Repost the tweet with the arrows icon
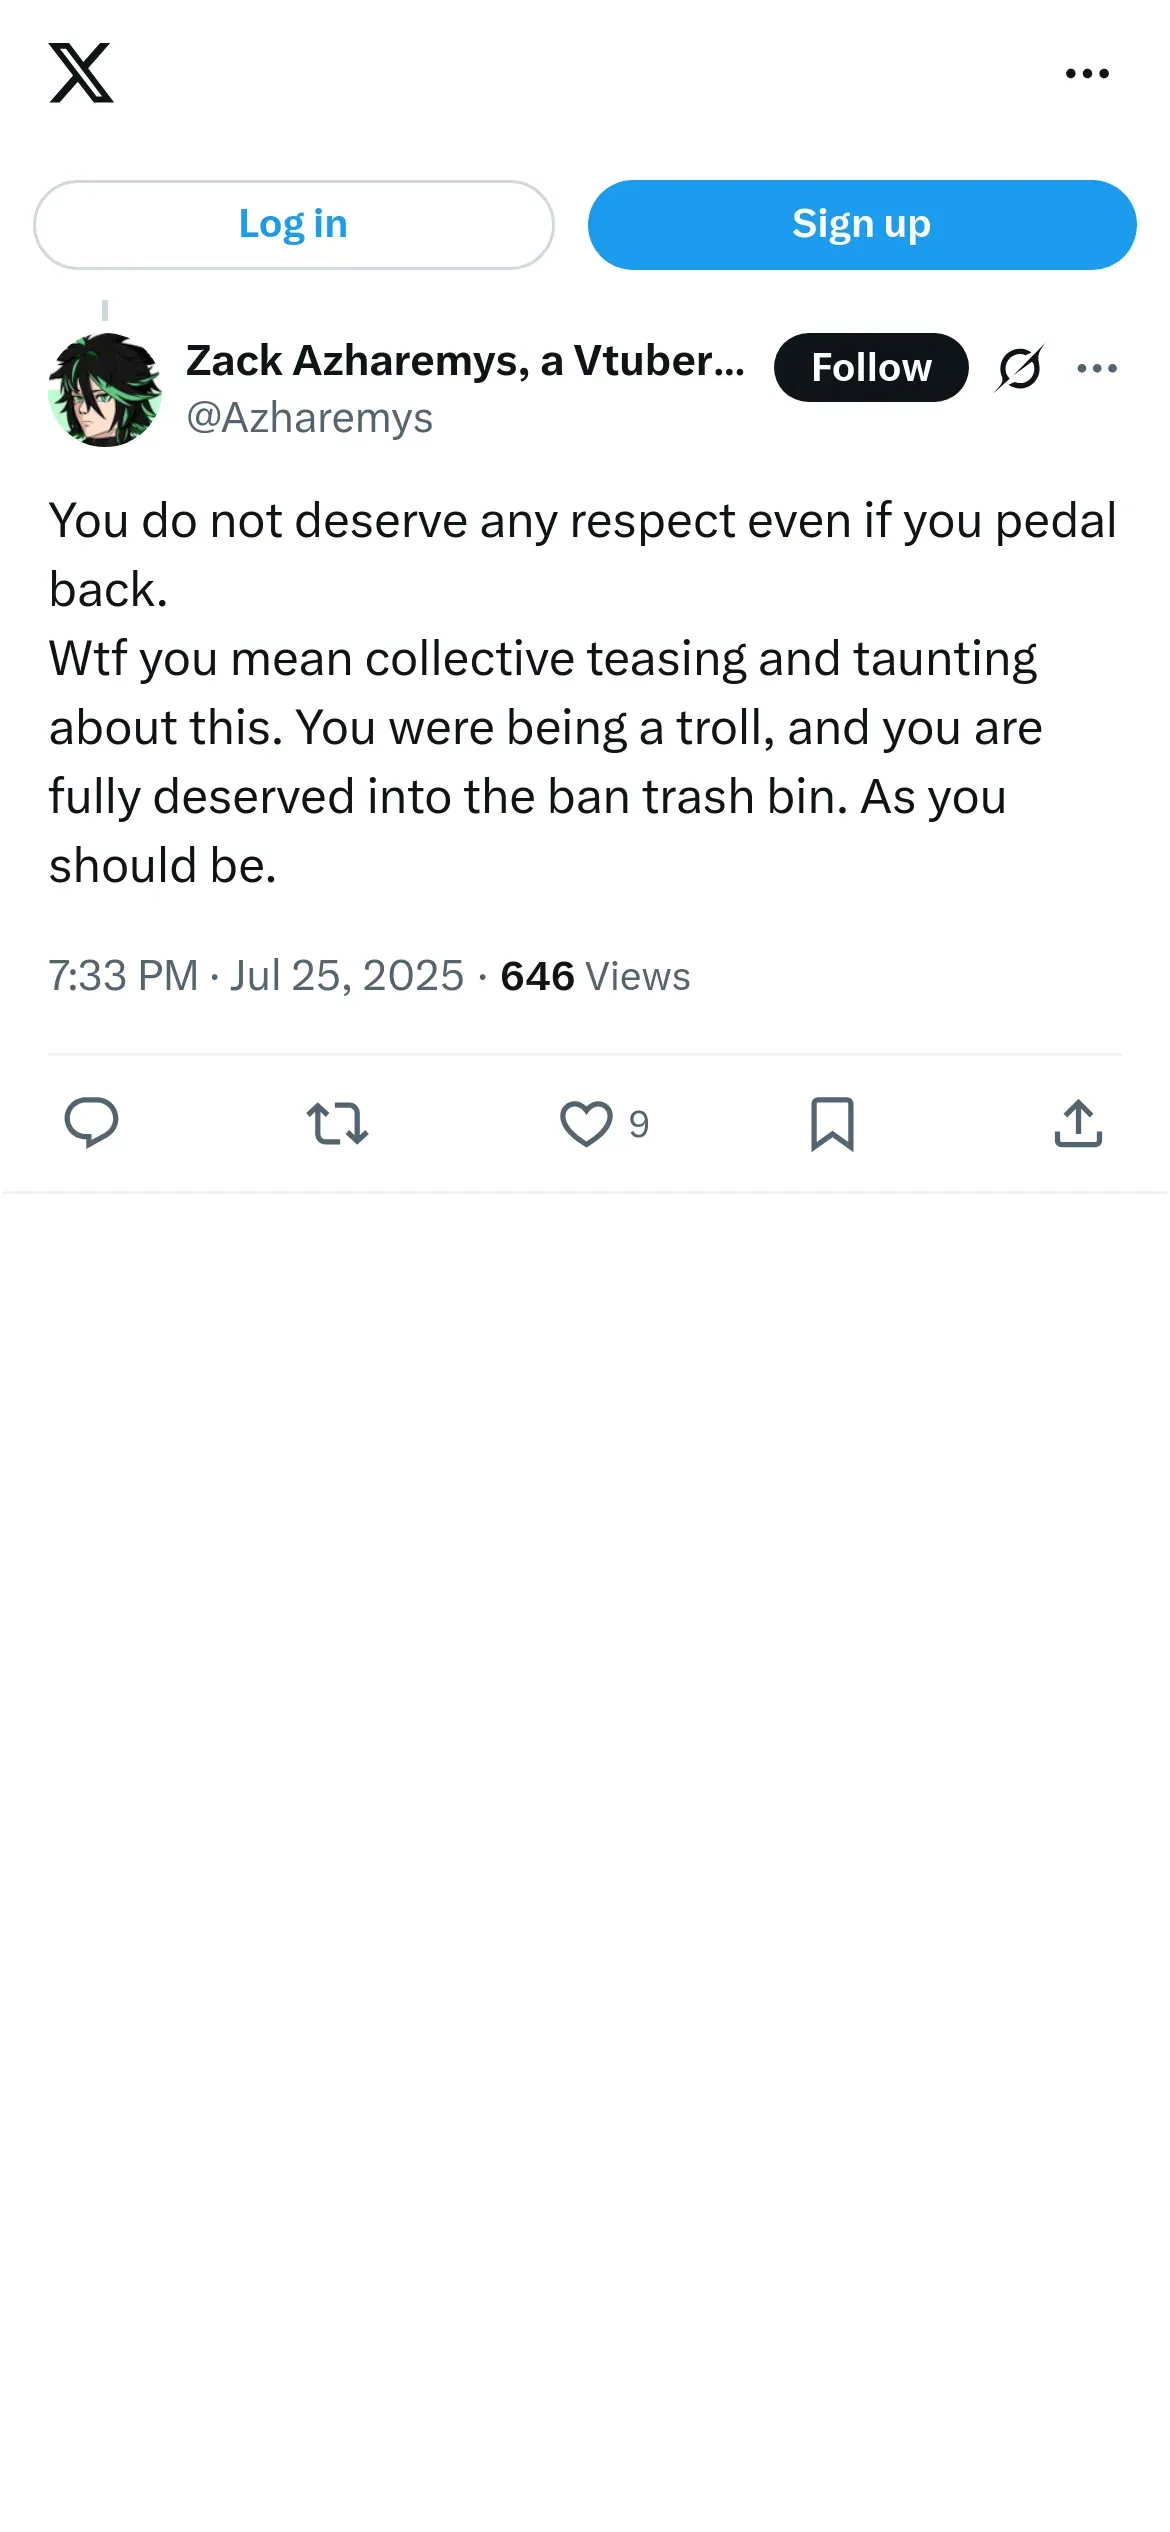The height and width of the screenshot is (2532, 1170). pyautogui.click(x=338, y=1123)
